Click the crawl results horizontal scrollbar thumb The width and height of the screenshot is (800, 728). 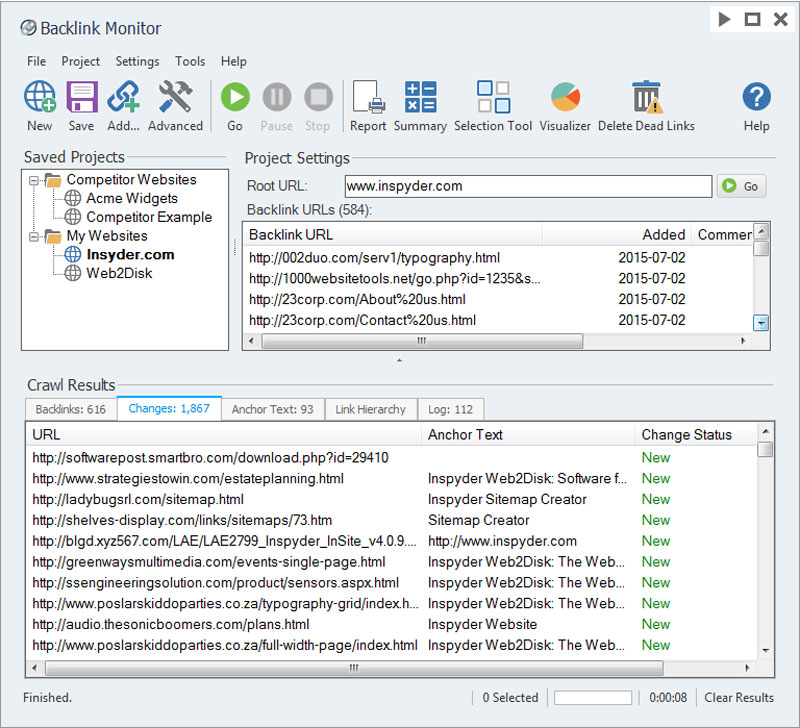(x=354, y=668)
